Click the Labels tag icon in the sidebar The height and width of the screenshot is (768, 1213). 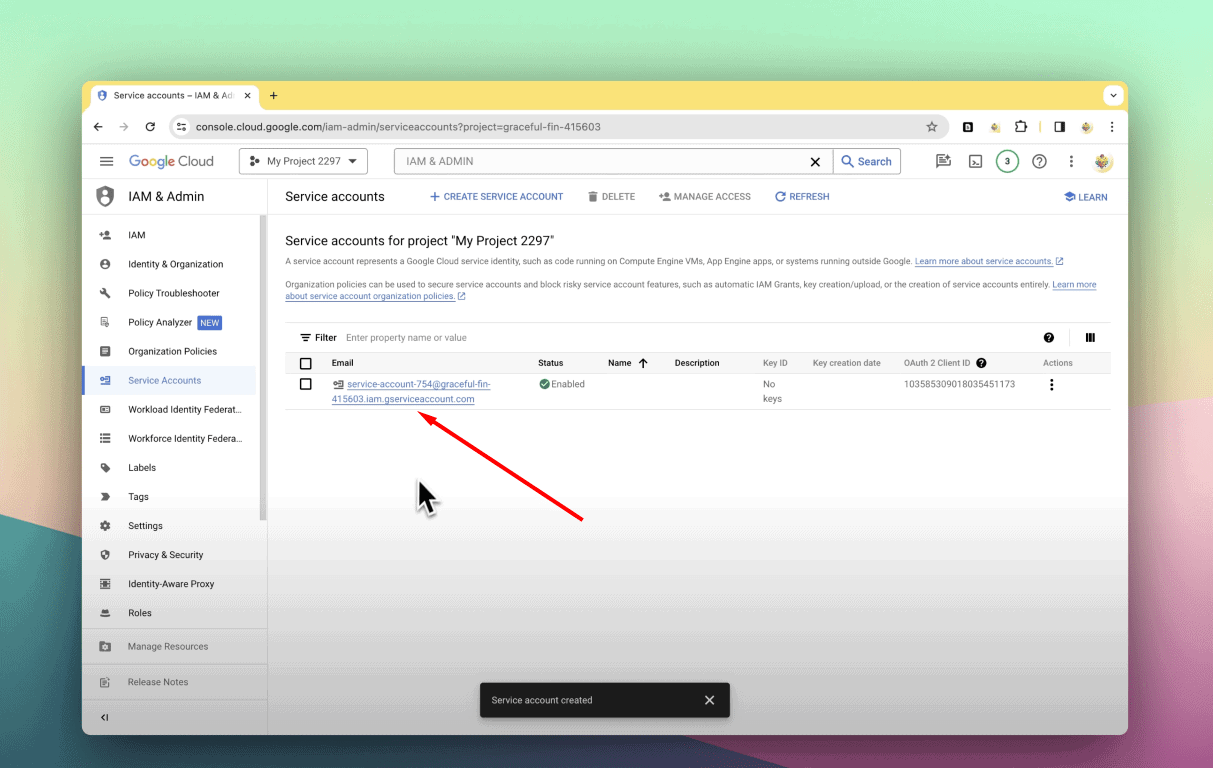click(105, 467)
